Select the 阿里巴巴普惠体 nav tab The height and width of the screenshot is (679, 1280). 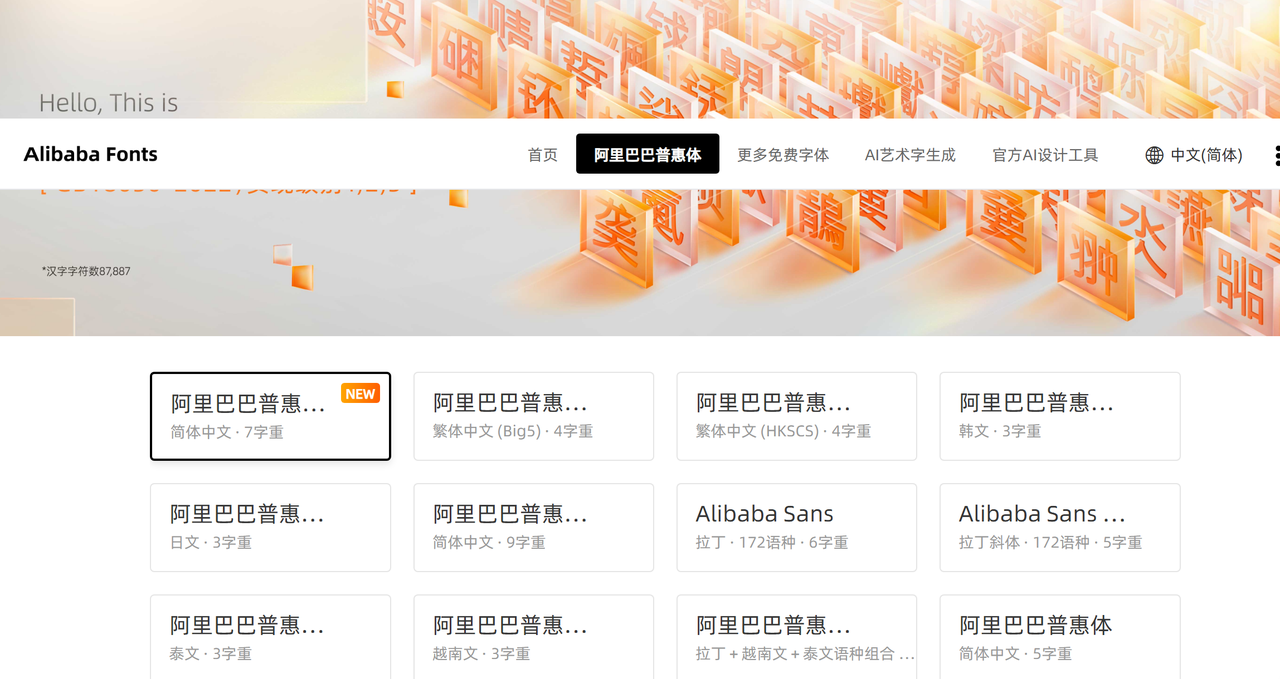[x=647, y=155]
